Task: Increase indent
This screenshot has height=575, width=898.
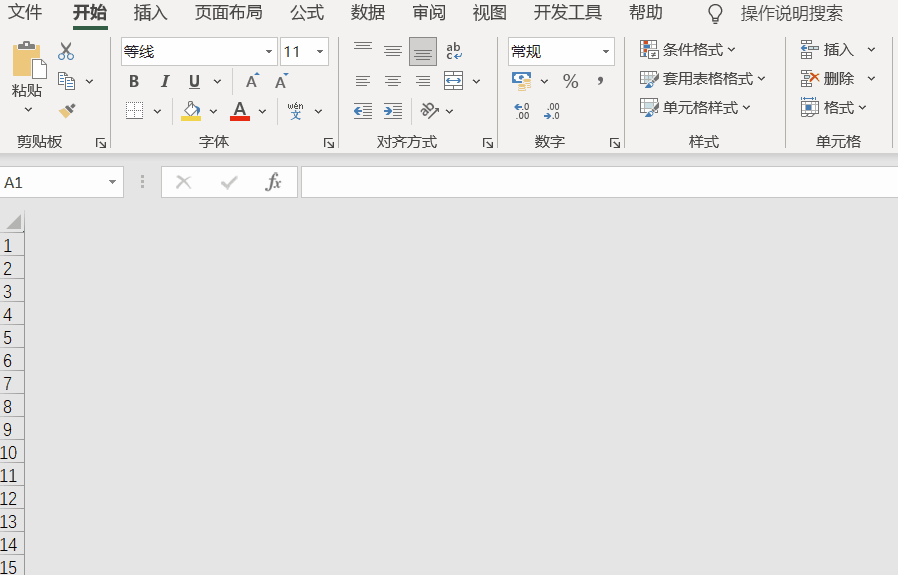Action: (x=393, y=111)
